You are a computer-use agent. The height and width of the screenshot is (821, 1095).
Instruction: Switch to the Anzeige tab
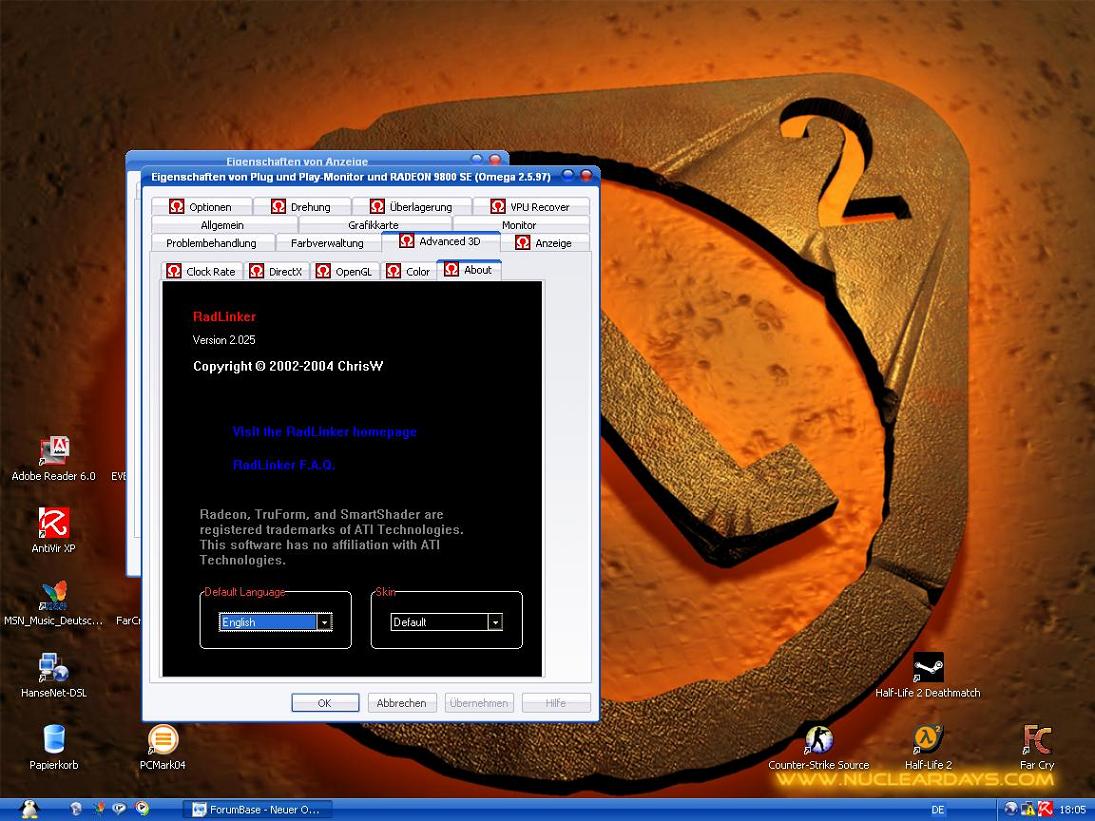coord(545,243)
